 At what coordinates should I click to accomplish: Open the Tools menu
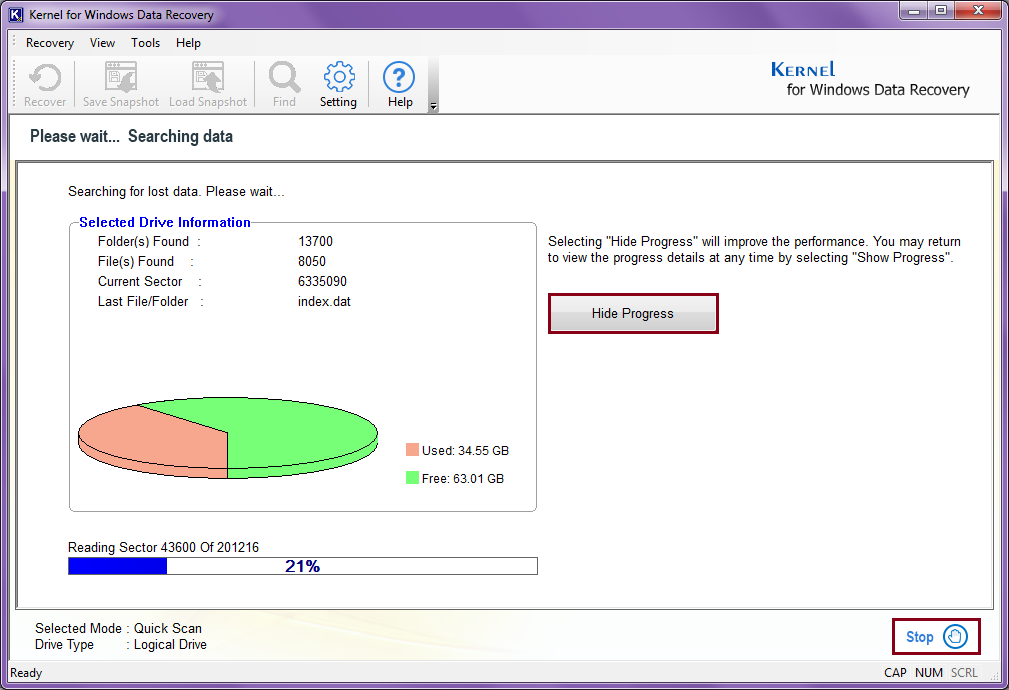(x=145, y=43)
